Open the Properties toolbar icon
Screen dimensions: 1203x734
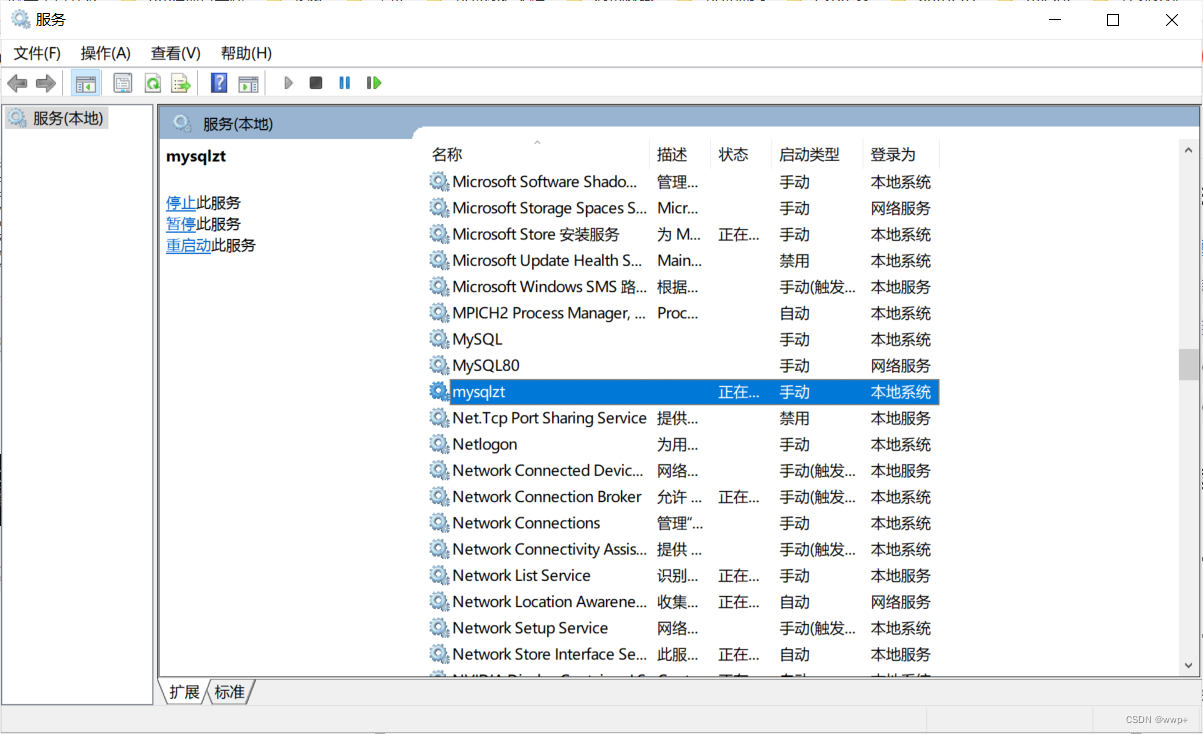122,83
